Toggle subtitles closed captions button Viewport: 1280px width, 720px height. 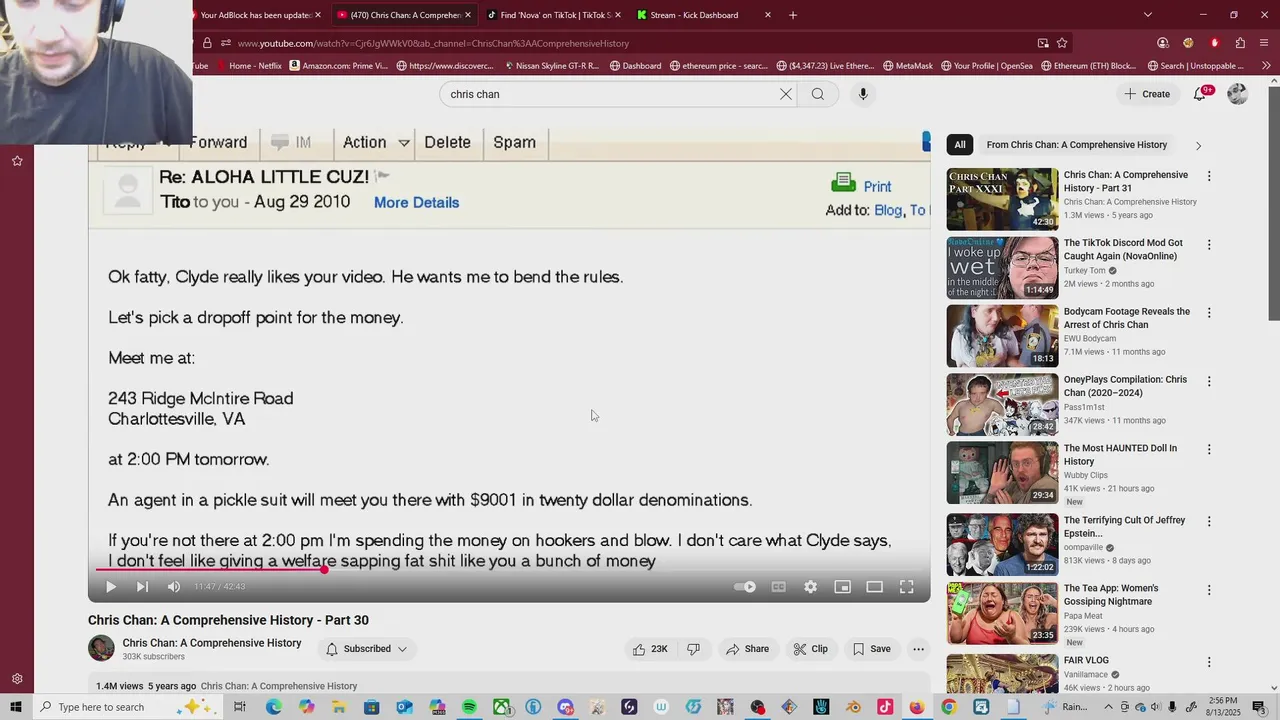tap(778, 587)
